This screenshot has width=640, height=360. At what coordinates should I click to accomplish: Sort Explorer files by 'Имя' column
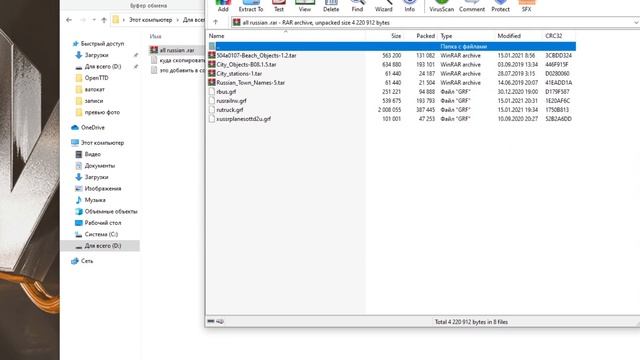(x=156, y=36)
